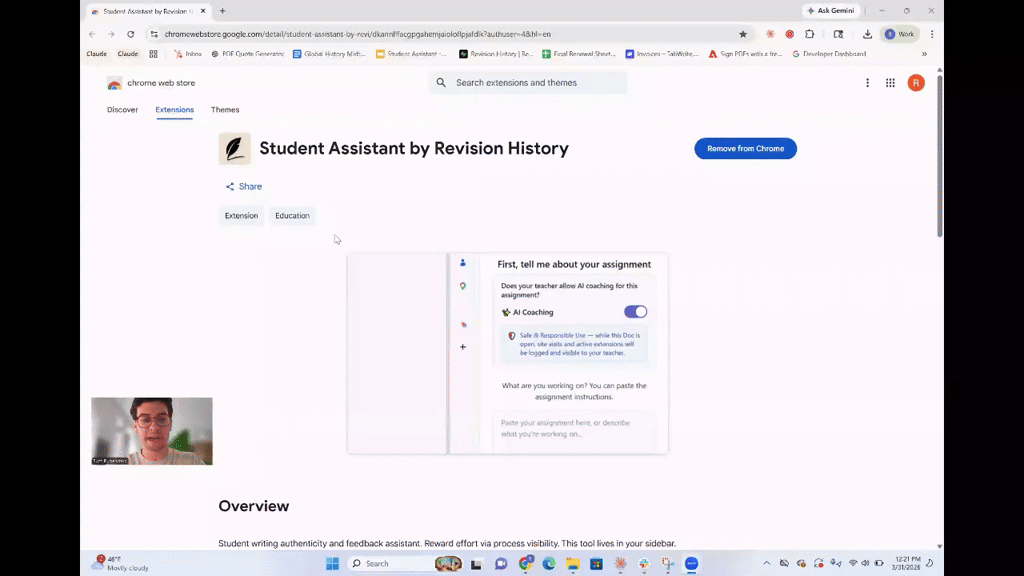The height and width of the screenshot is (576, 1024).
Task: Show hidden system tray icons
Action: pyautogui.click(x=767, y=563)
